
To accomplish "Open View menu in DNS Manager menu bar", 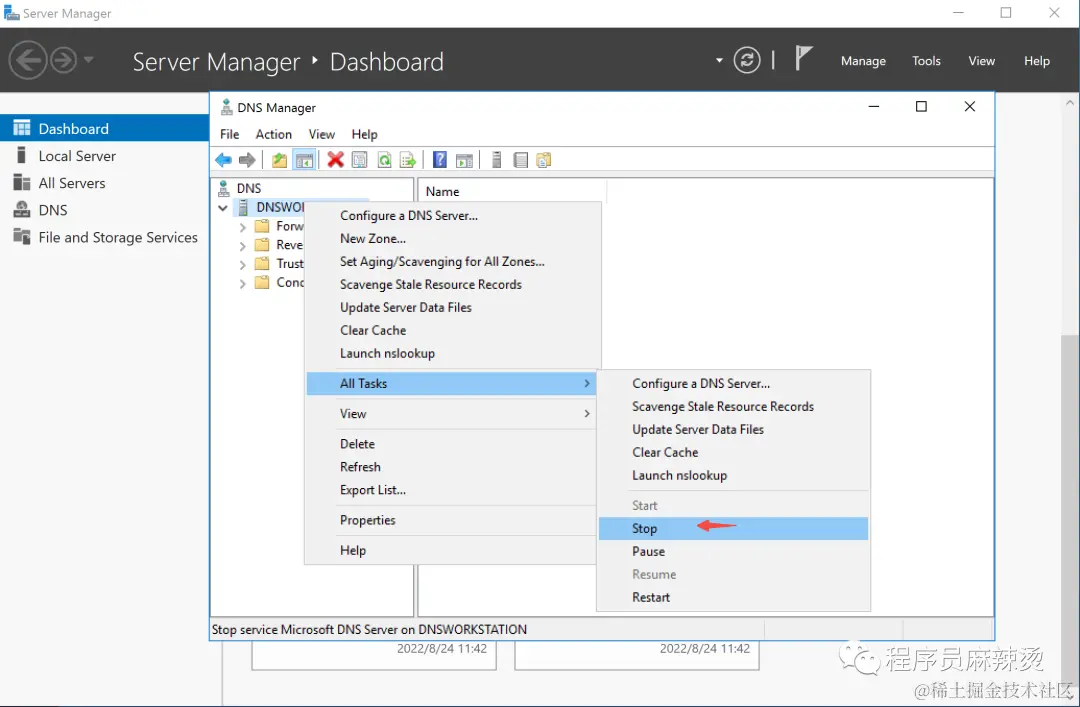I will click(322, 134).
